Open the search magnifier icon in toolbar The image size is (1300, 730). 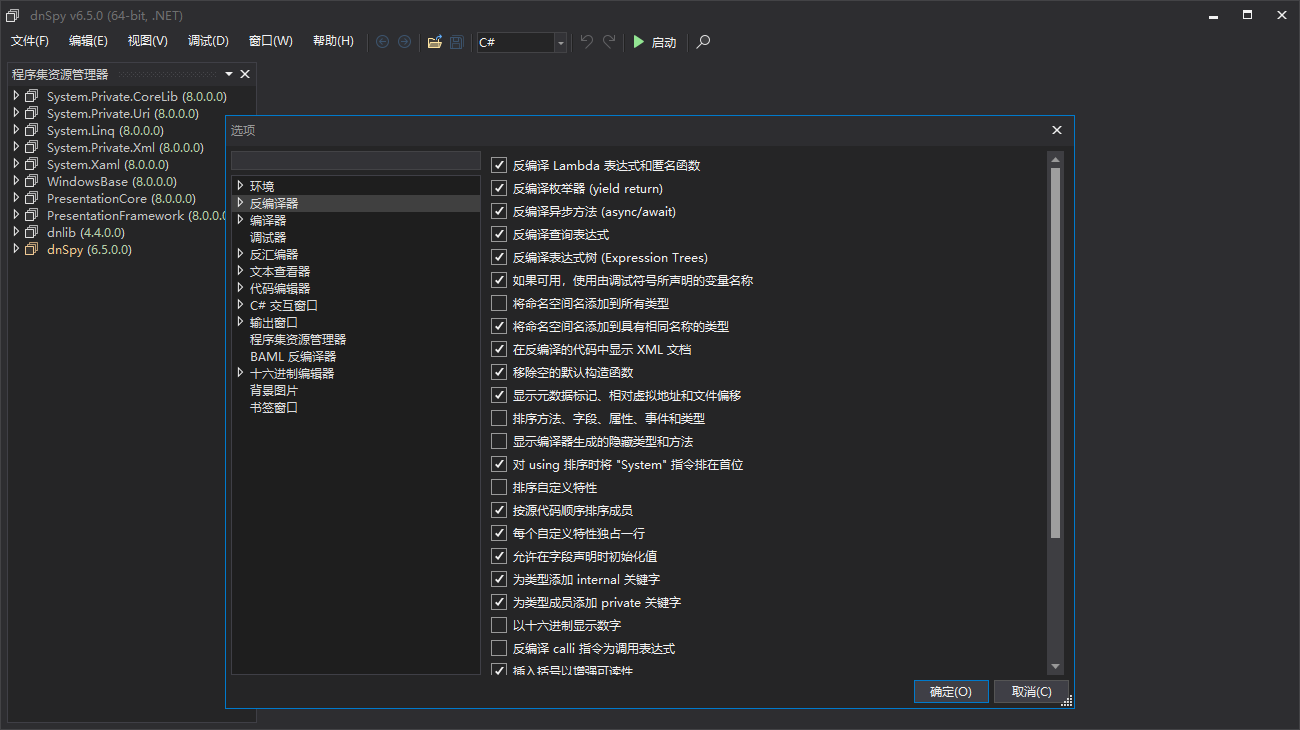702,42
